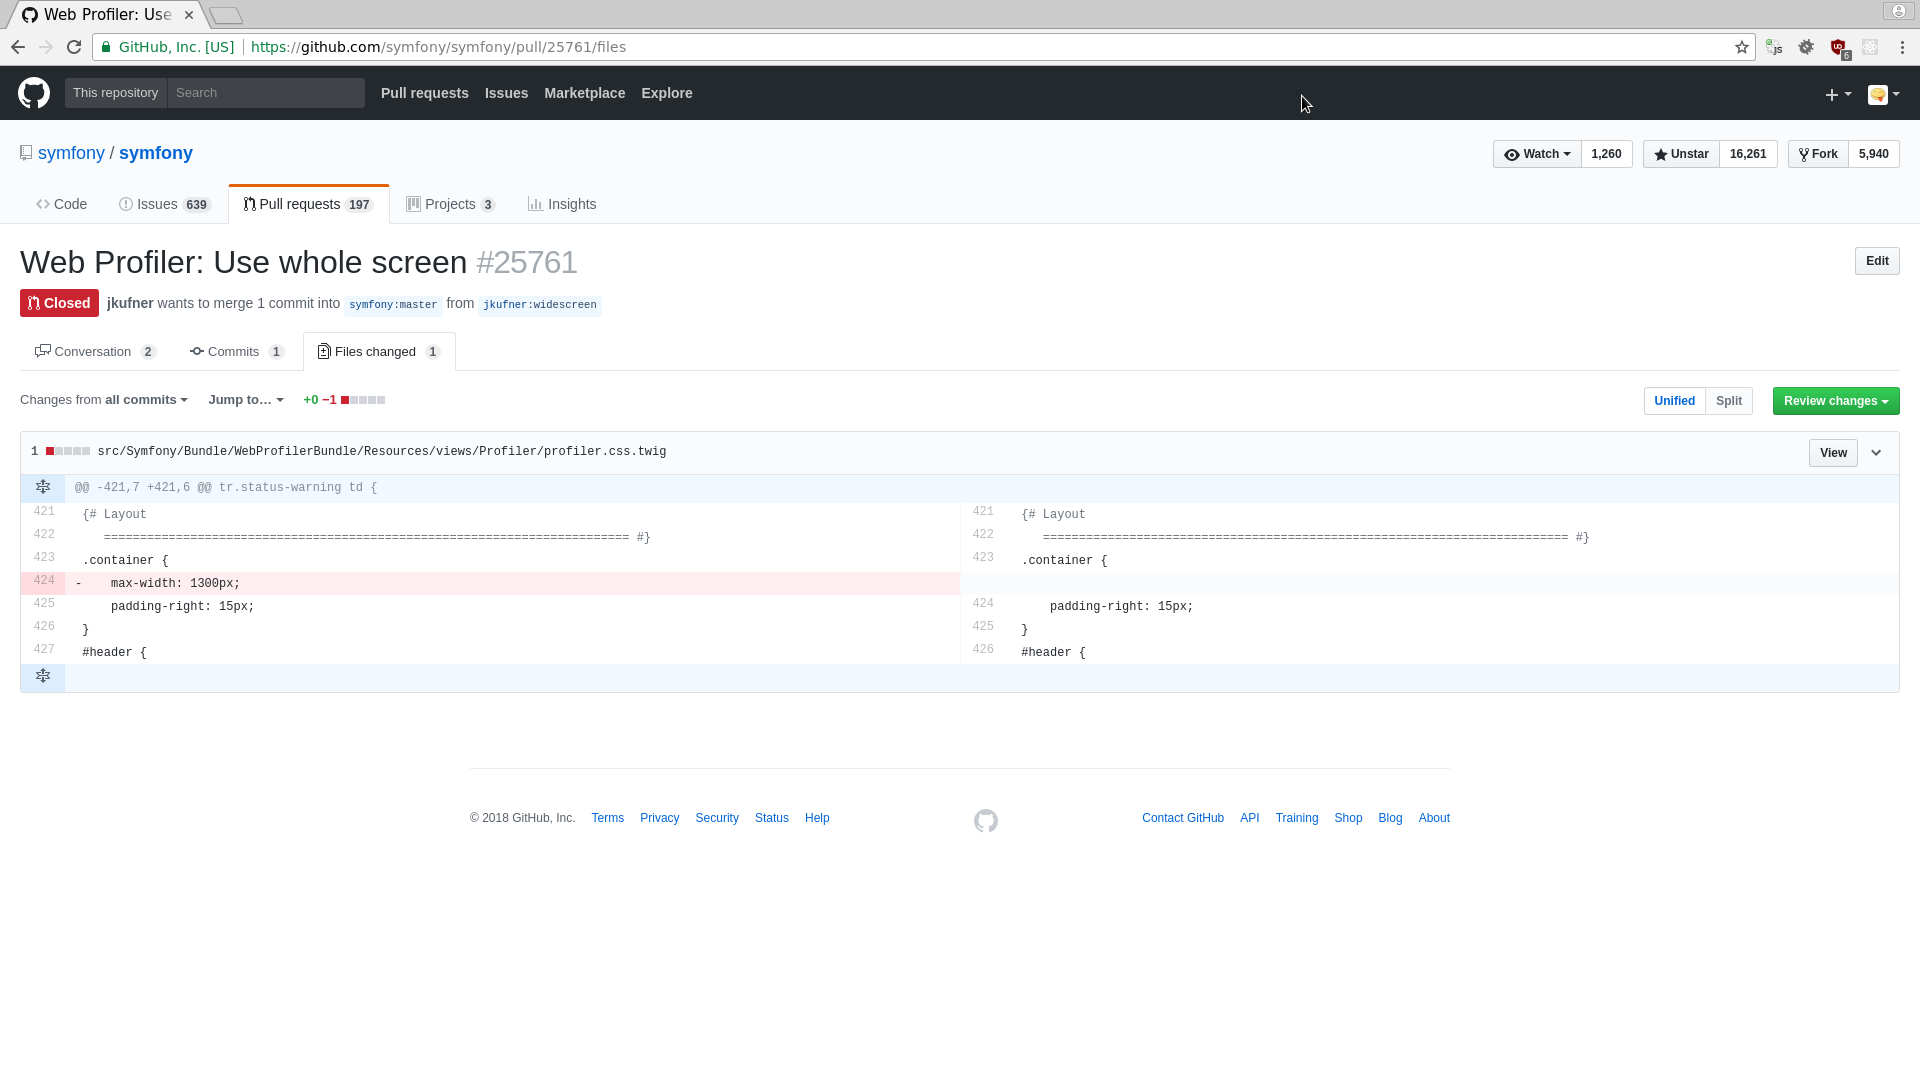Image resolution: width=1920 pixels, height=1080 pixels.
Task: Open the API footer link
Action: tap(1250, 818)
